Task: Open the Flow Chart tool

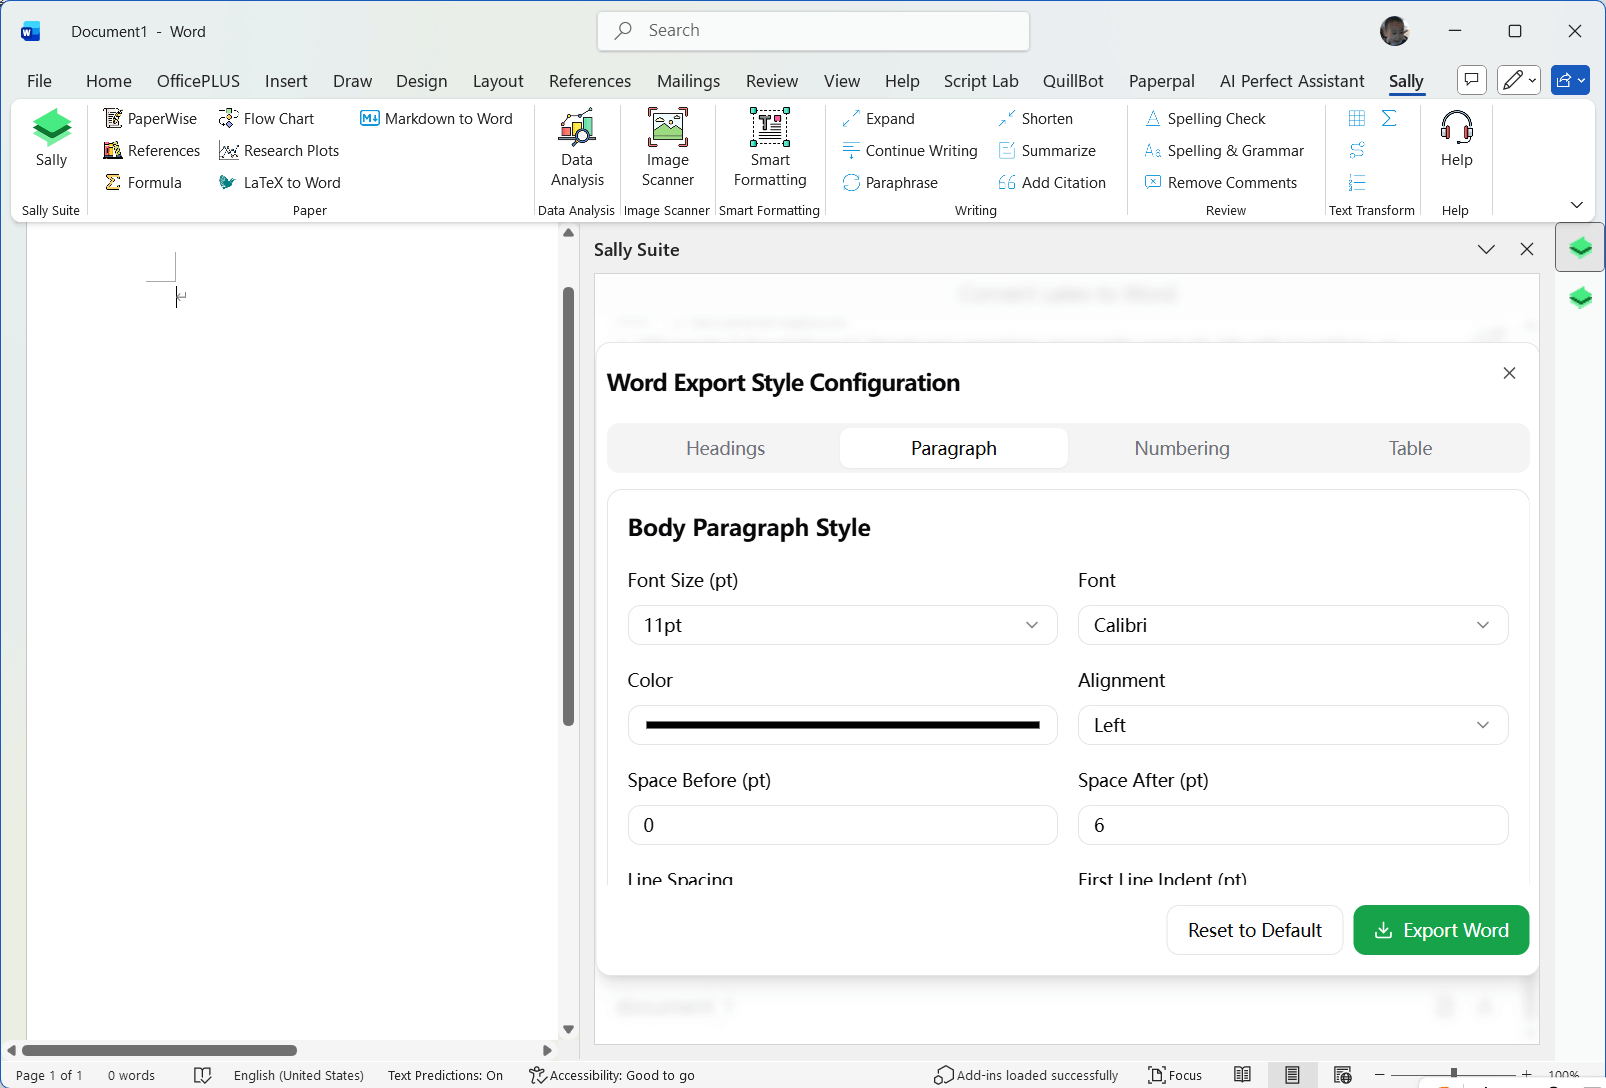Action: pyautogui.click(x=267, y=118)
